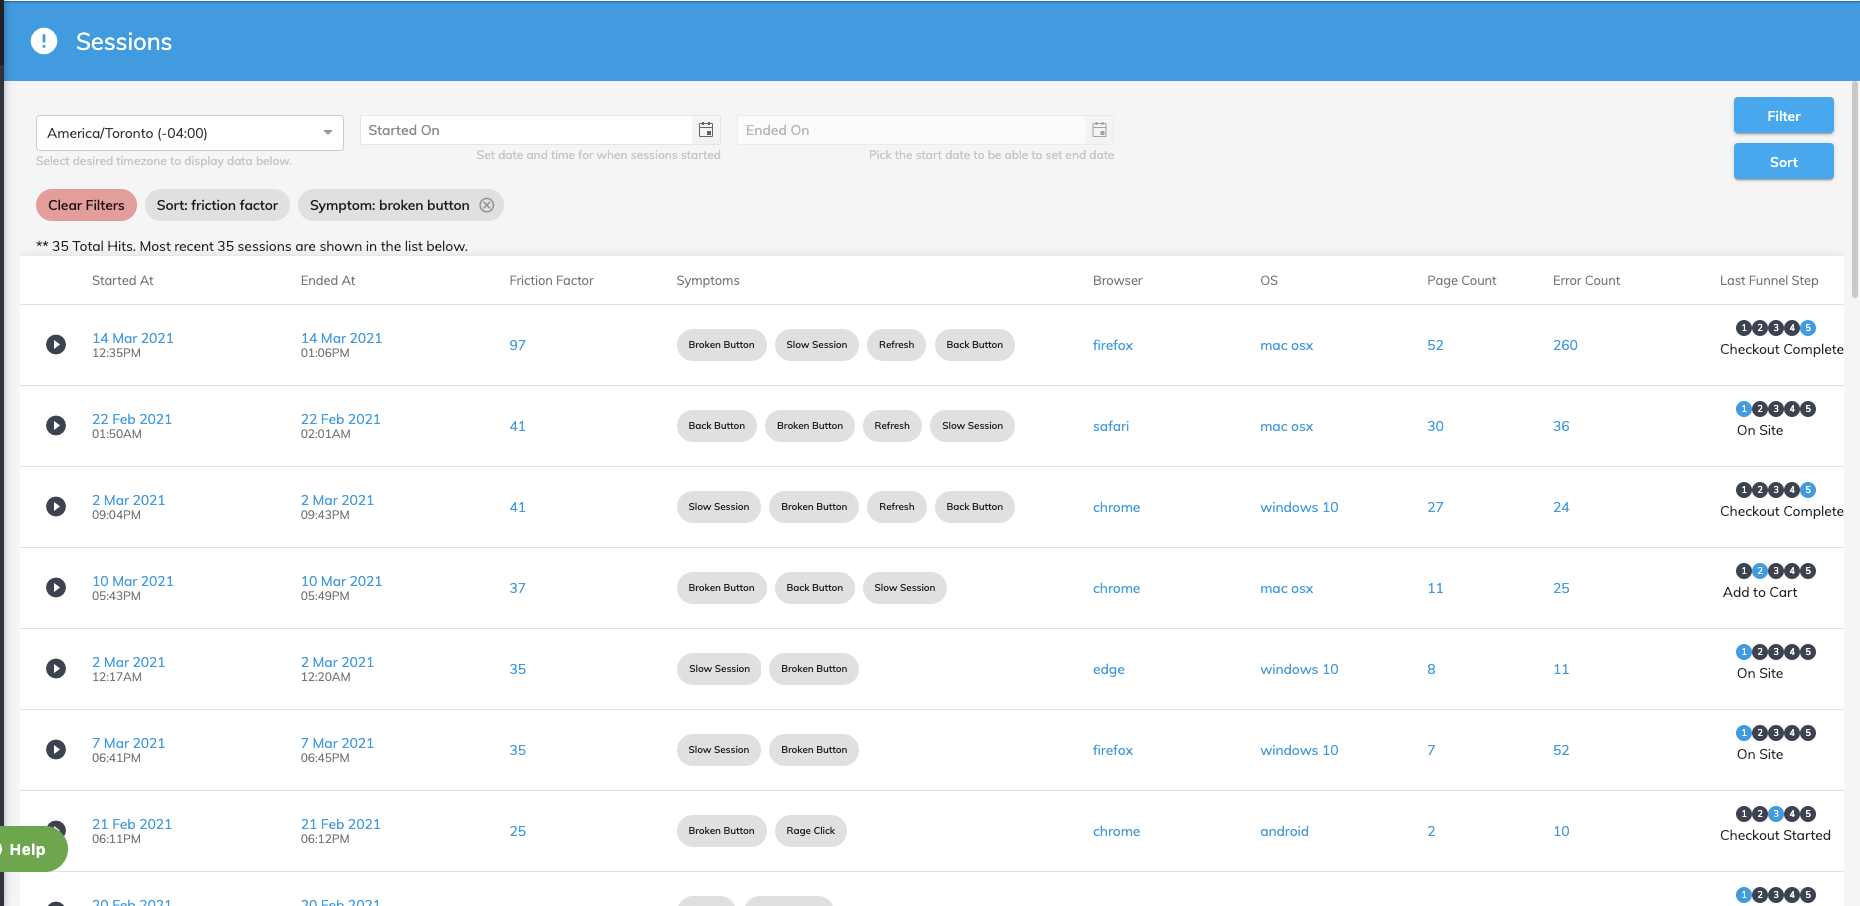
Task: Click the Add to Cart funnel step
Action: [x=1760, y=592]
